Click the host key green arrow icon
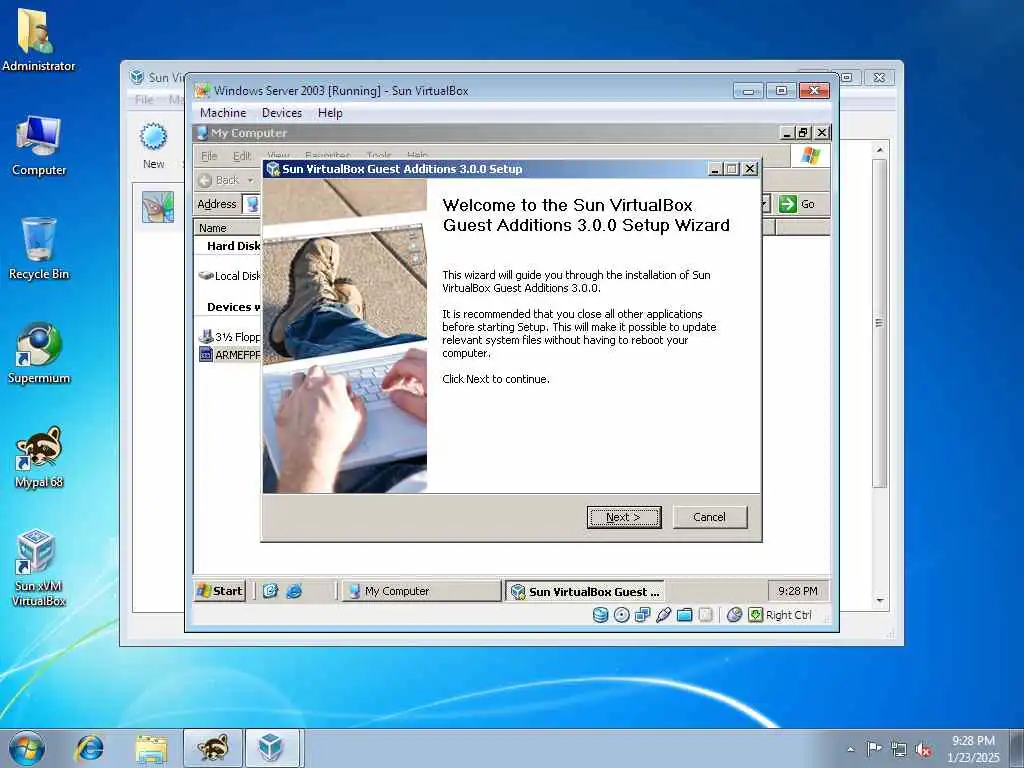This screenshot has width=1024, height=768. pyautogui.click(x=756, y=615)
